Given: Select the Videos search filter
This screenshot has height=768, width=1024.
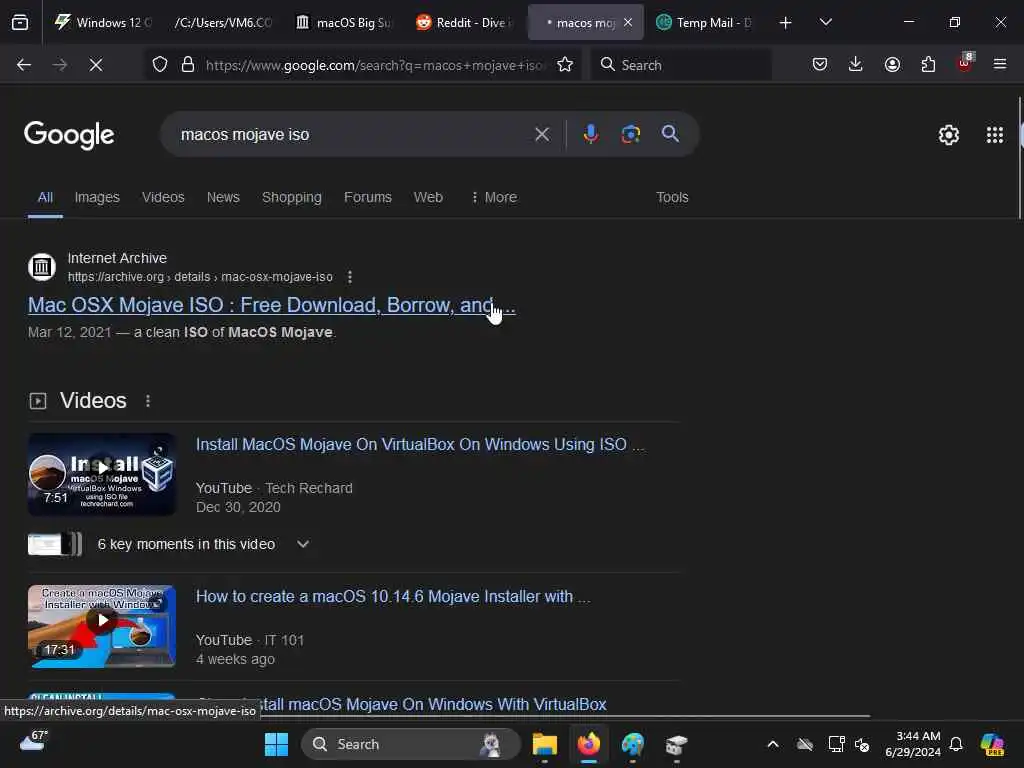Looking at the screenshot, I should point(163,197).
